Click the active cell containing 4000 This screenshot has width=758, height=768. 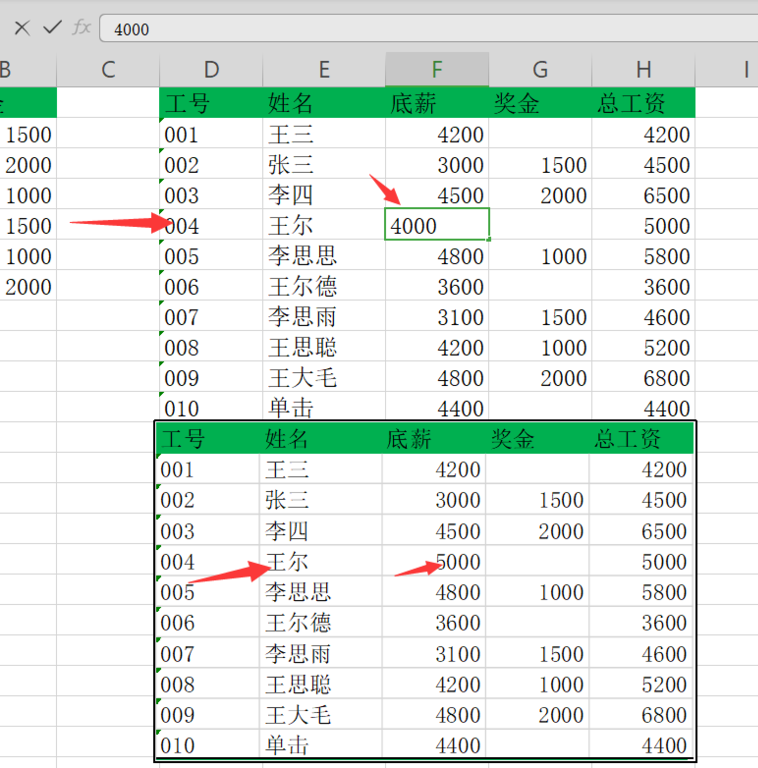[x=437, y=225]
